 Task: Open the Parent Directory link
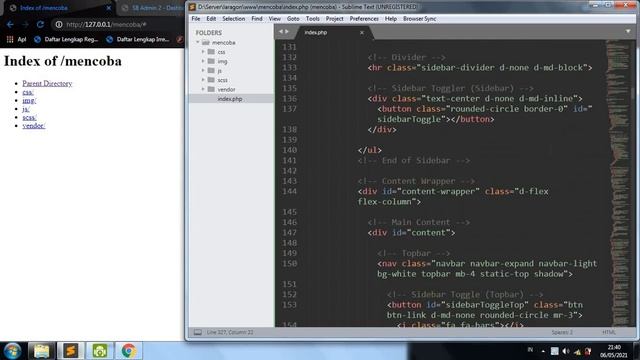pyautogui.click(x=47, y=83)
